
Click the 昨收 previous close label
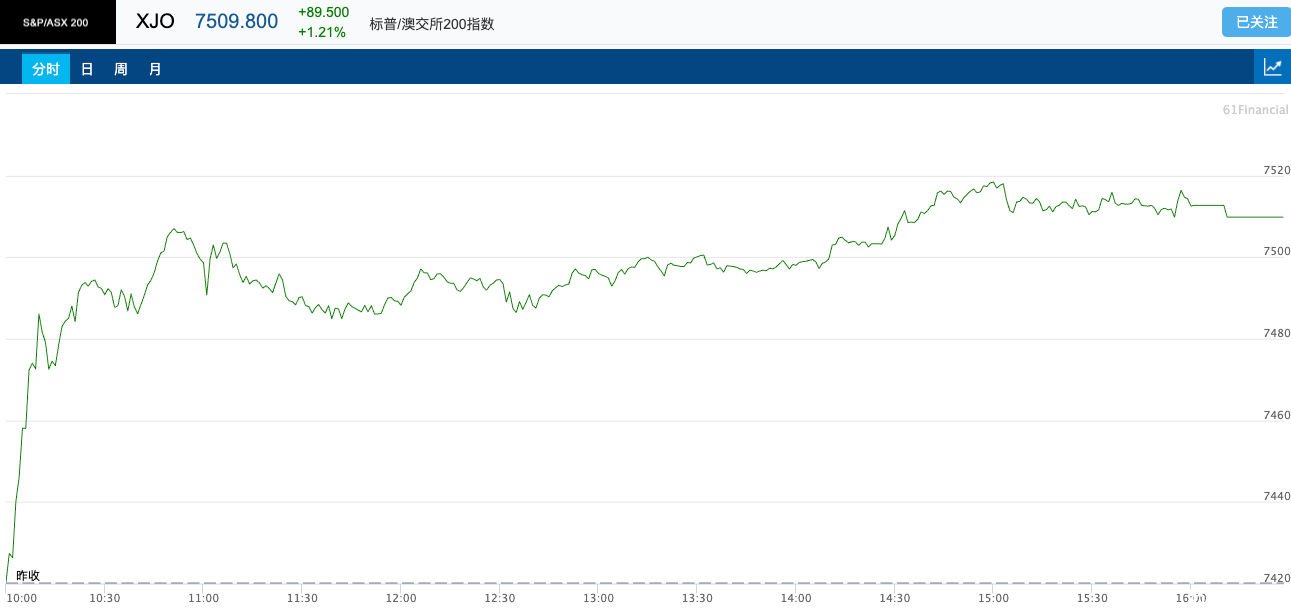pos(28,575)
